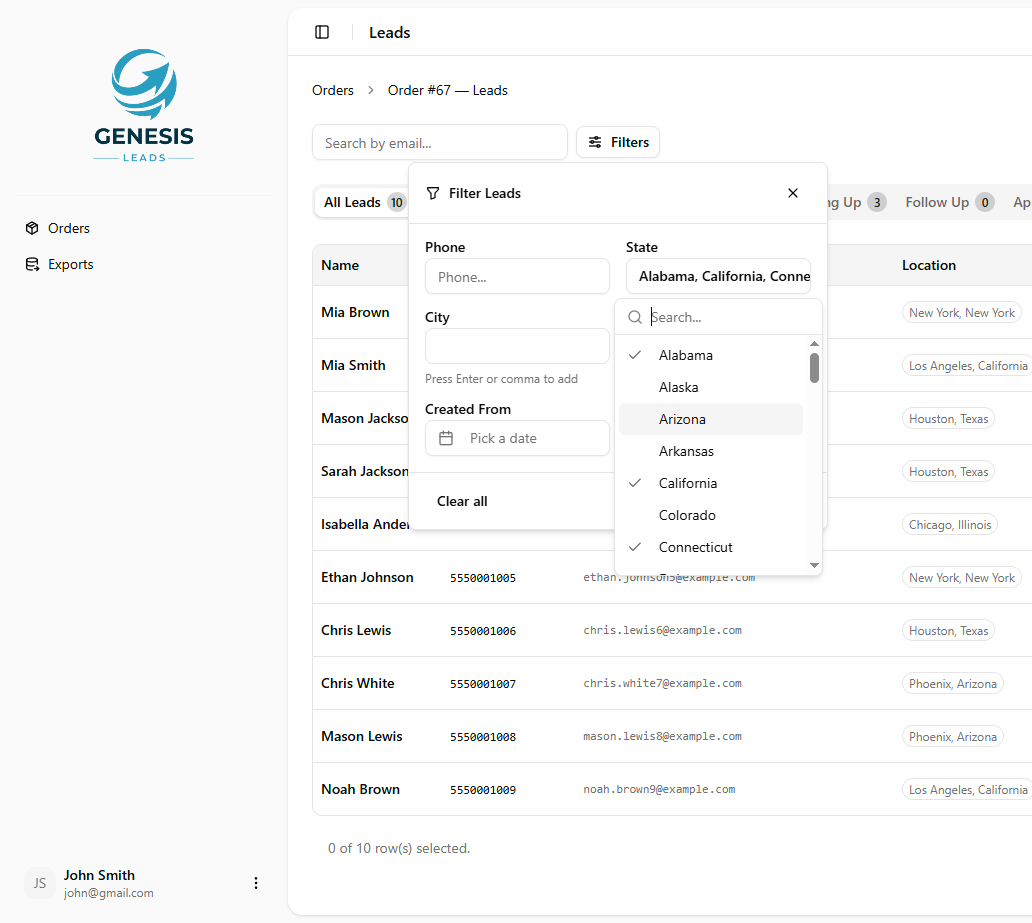Click the Noah Brown row name
Screen dimensions: 1032x923
click(360, 789)
